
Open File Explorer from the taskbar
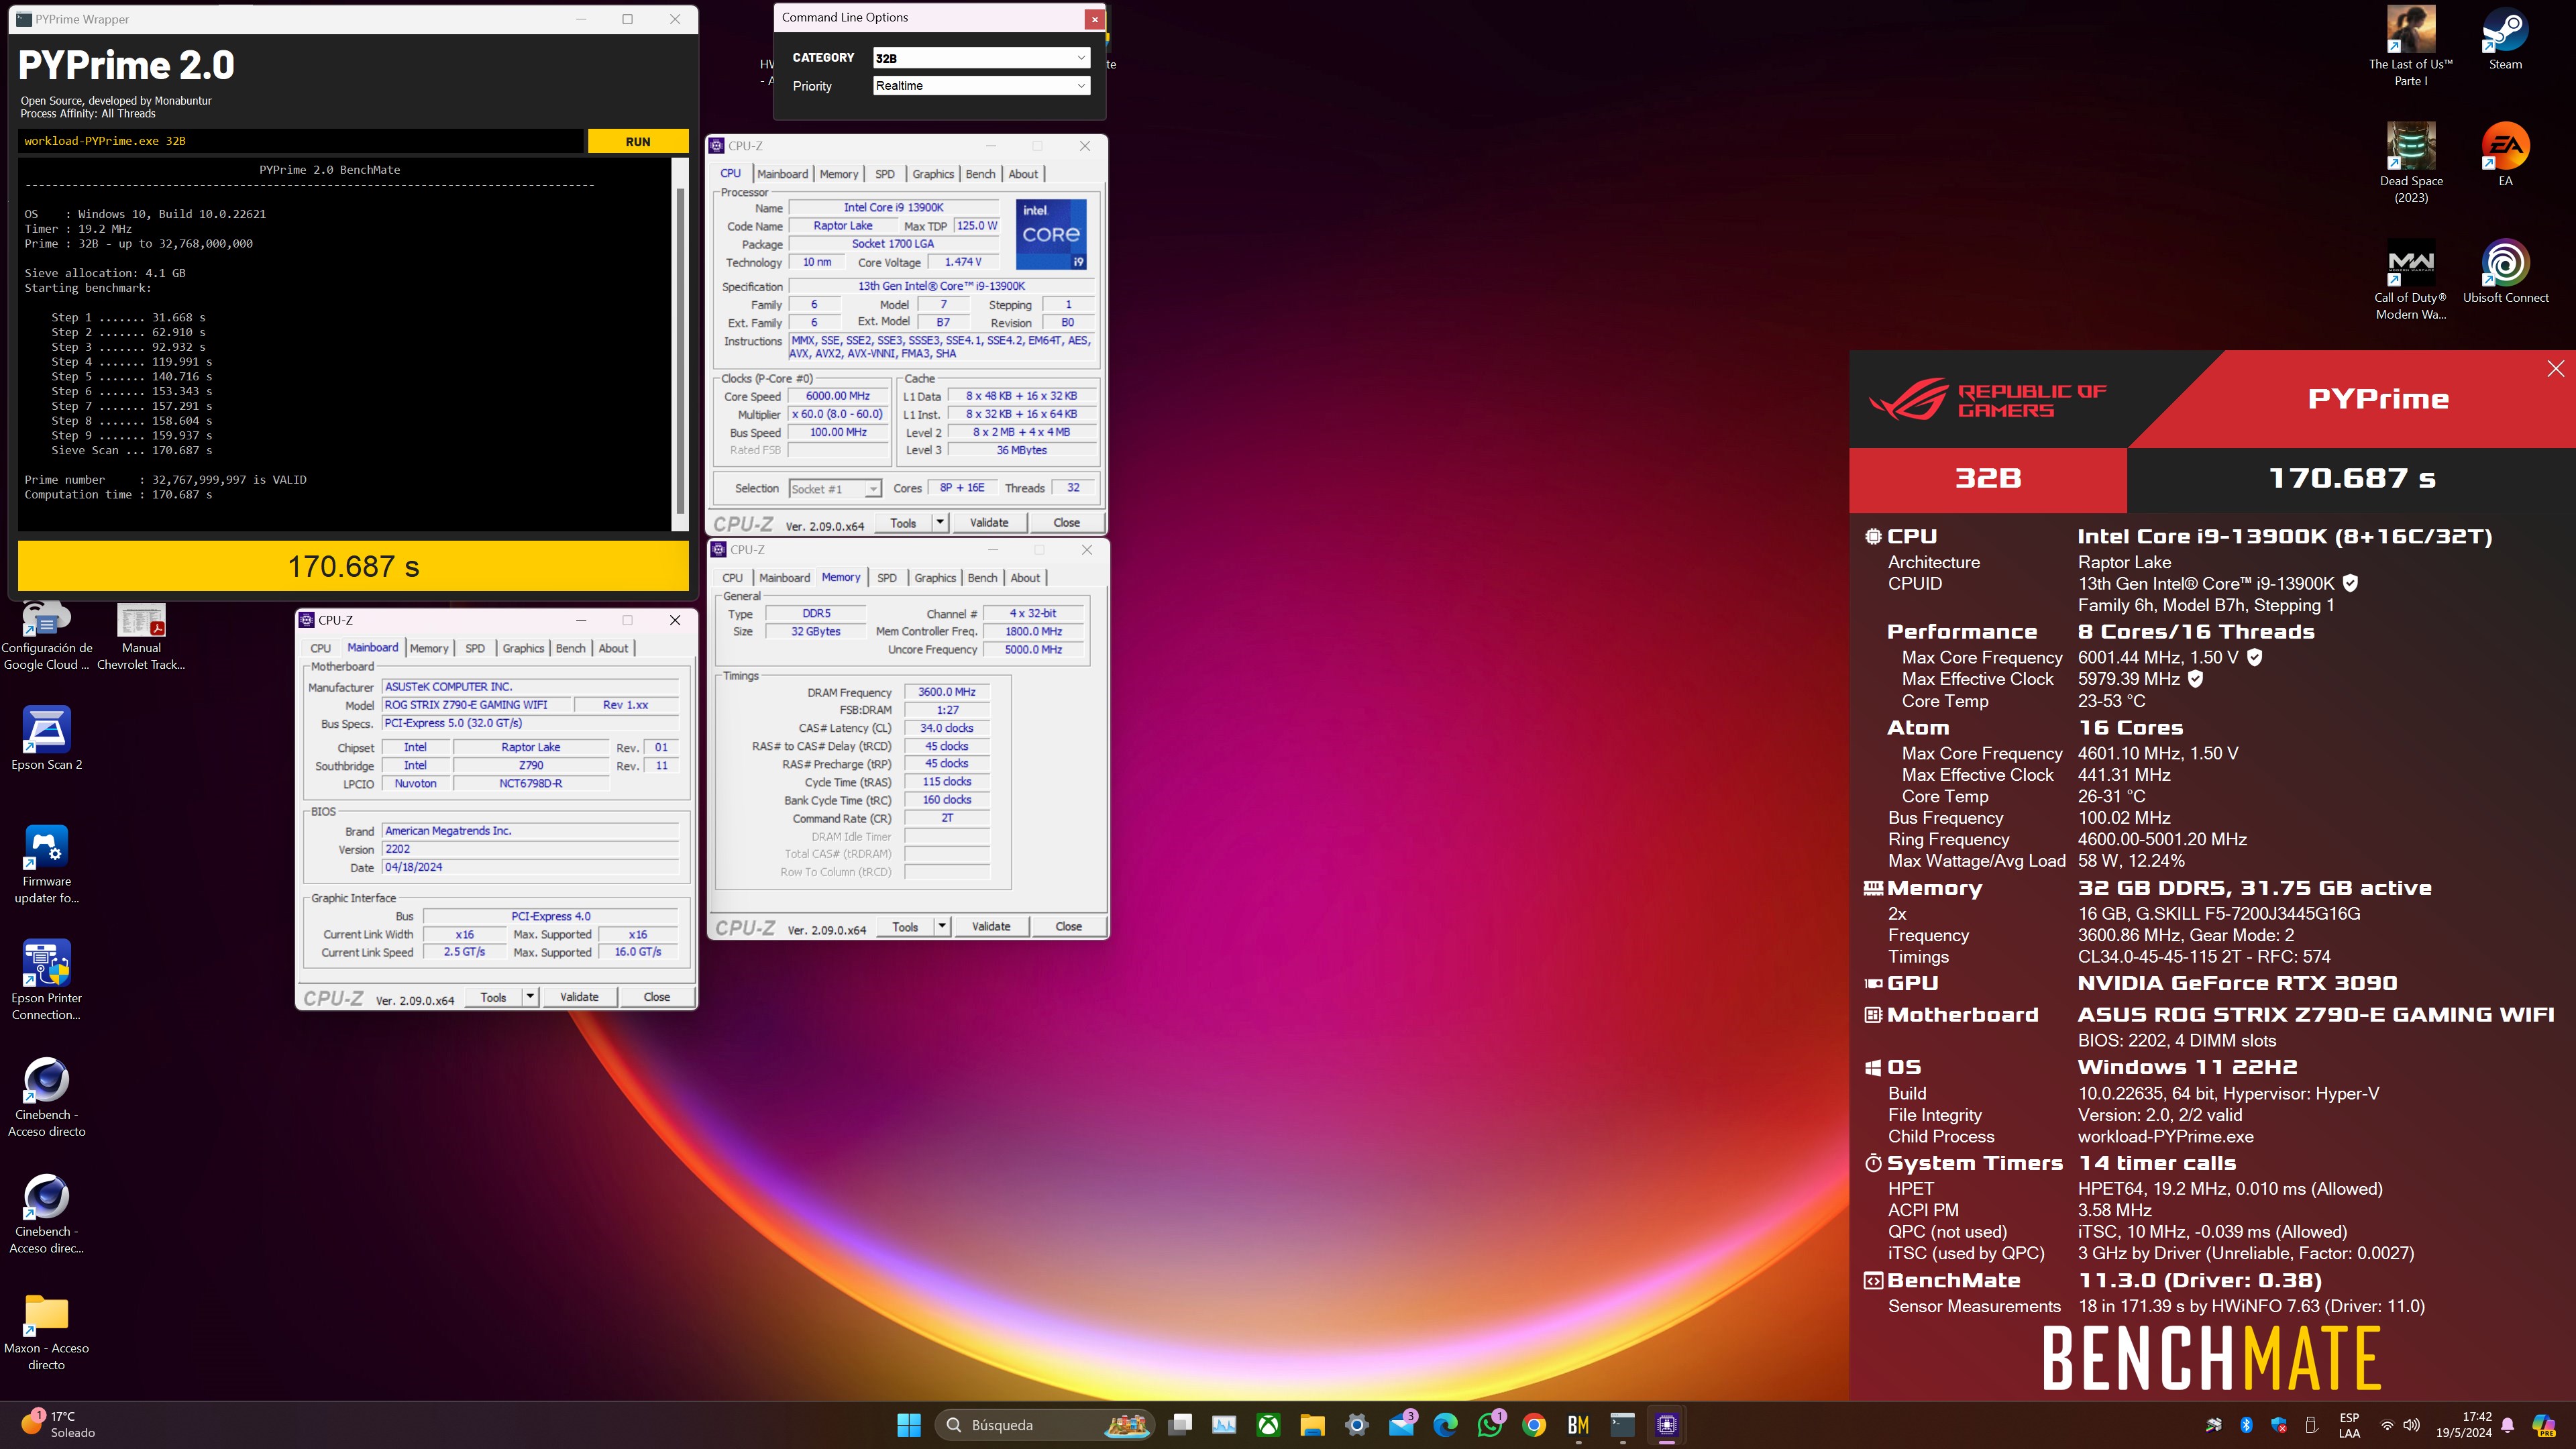1312,1425
